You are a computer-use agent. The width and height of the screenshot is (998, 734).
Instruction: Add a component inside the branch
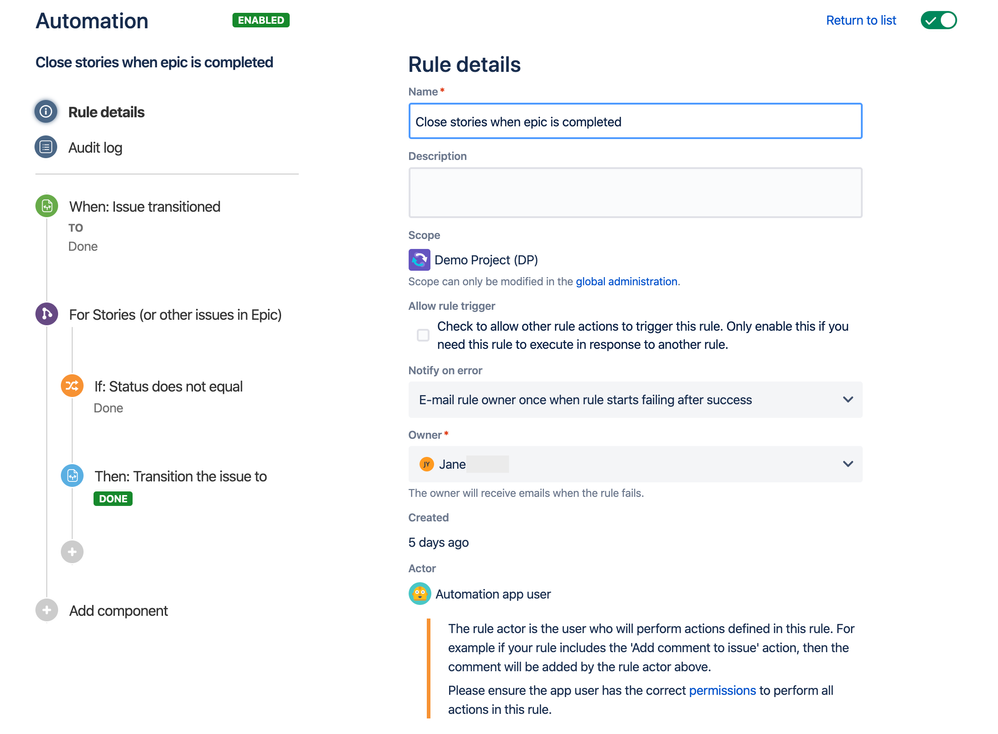(x=72, y=552)
